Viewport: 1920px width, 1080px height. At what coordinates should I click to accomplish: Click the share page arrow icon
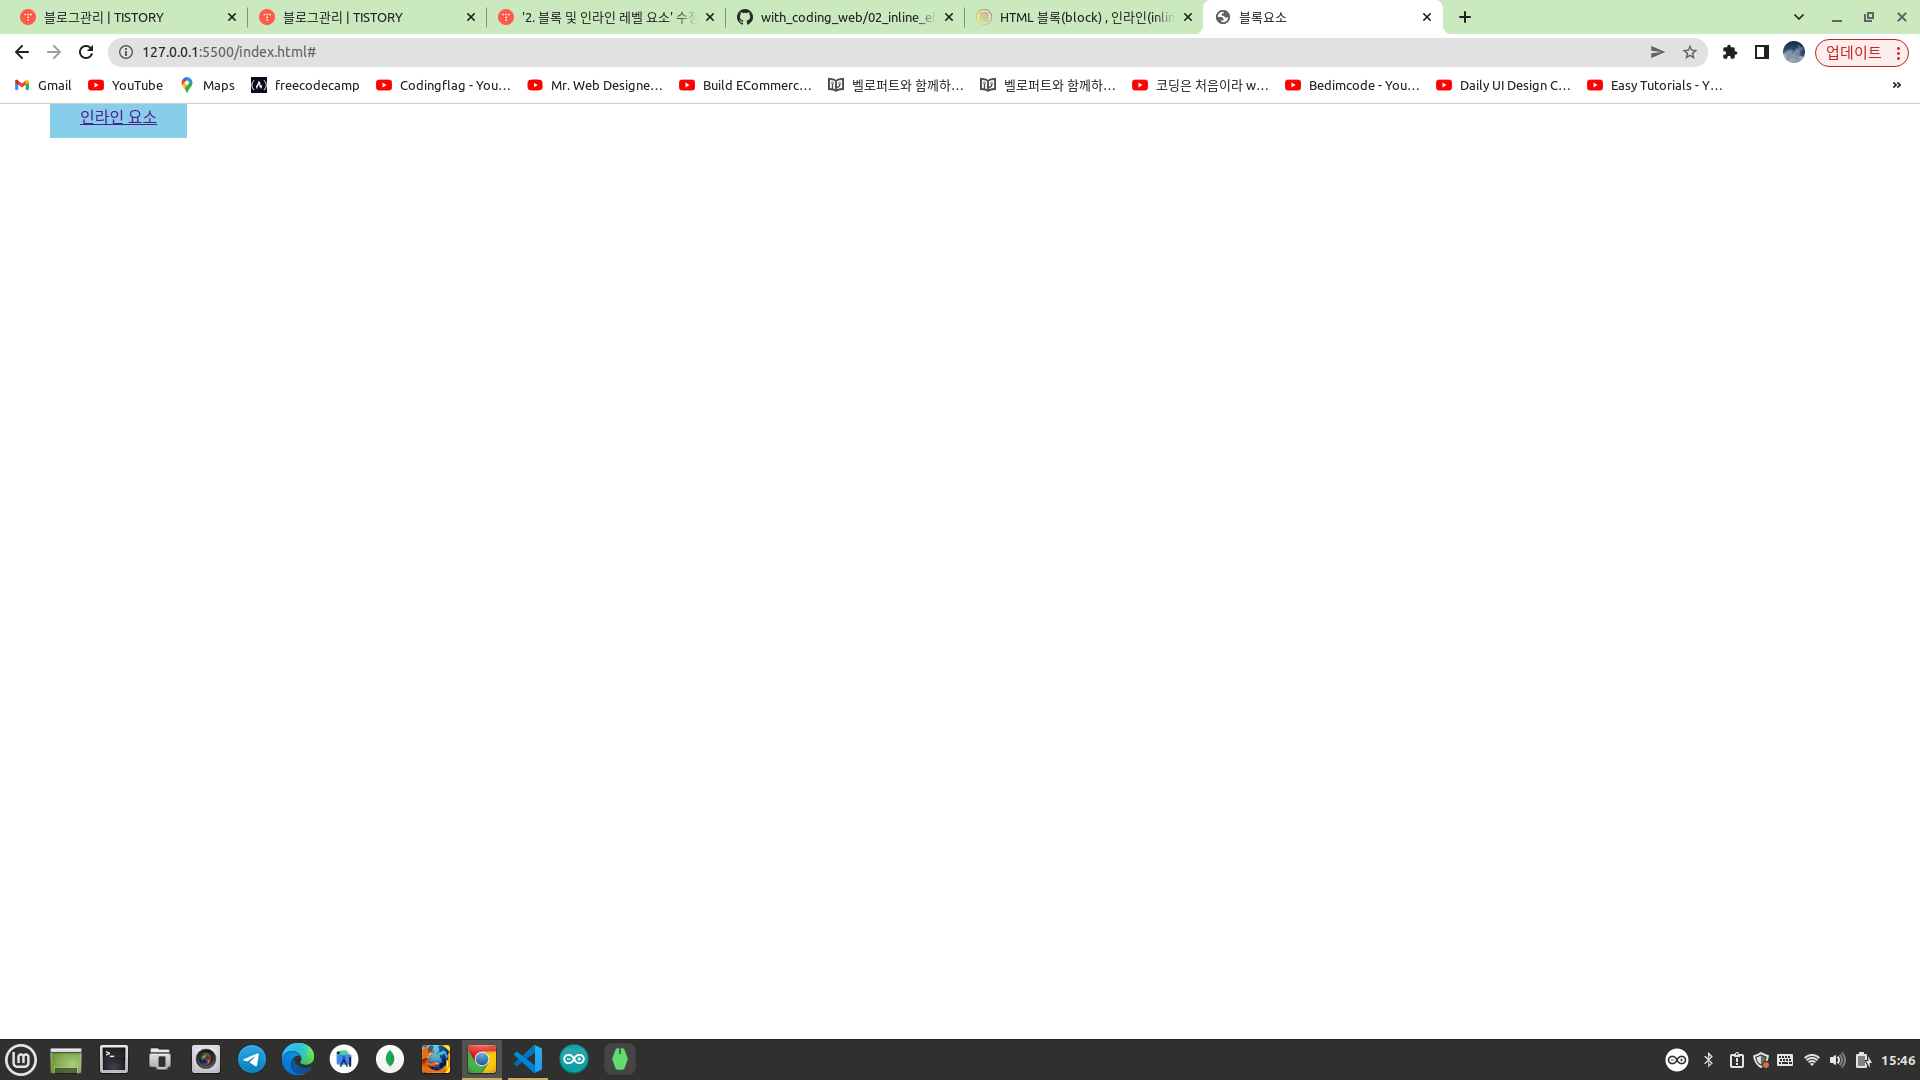[x=1657, y=52]
